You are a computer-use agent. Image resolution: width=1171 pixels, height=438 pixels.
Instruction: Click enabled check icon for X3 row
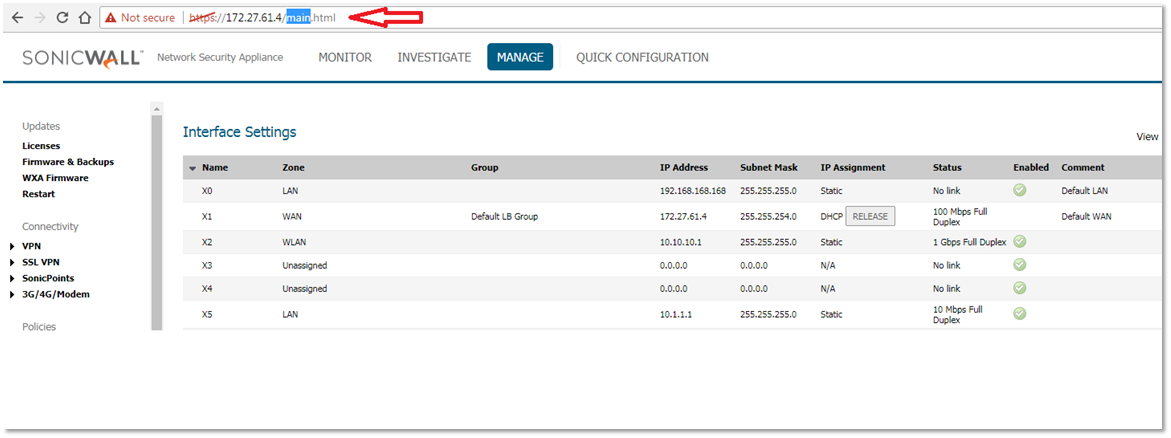pos(1019,265)
